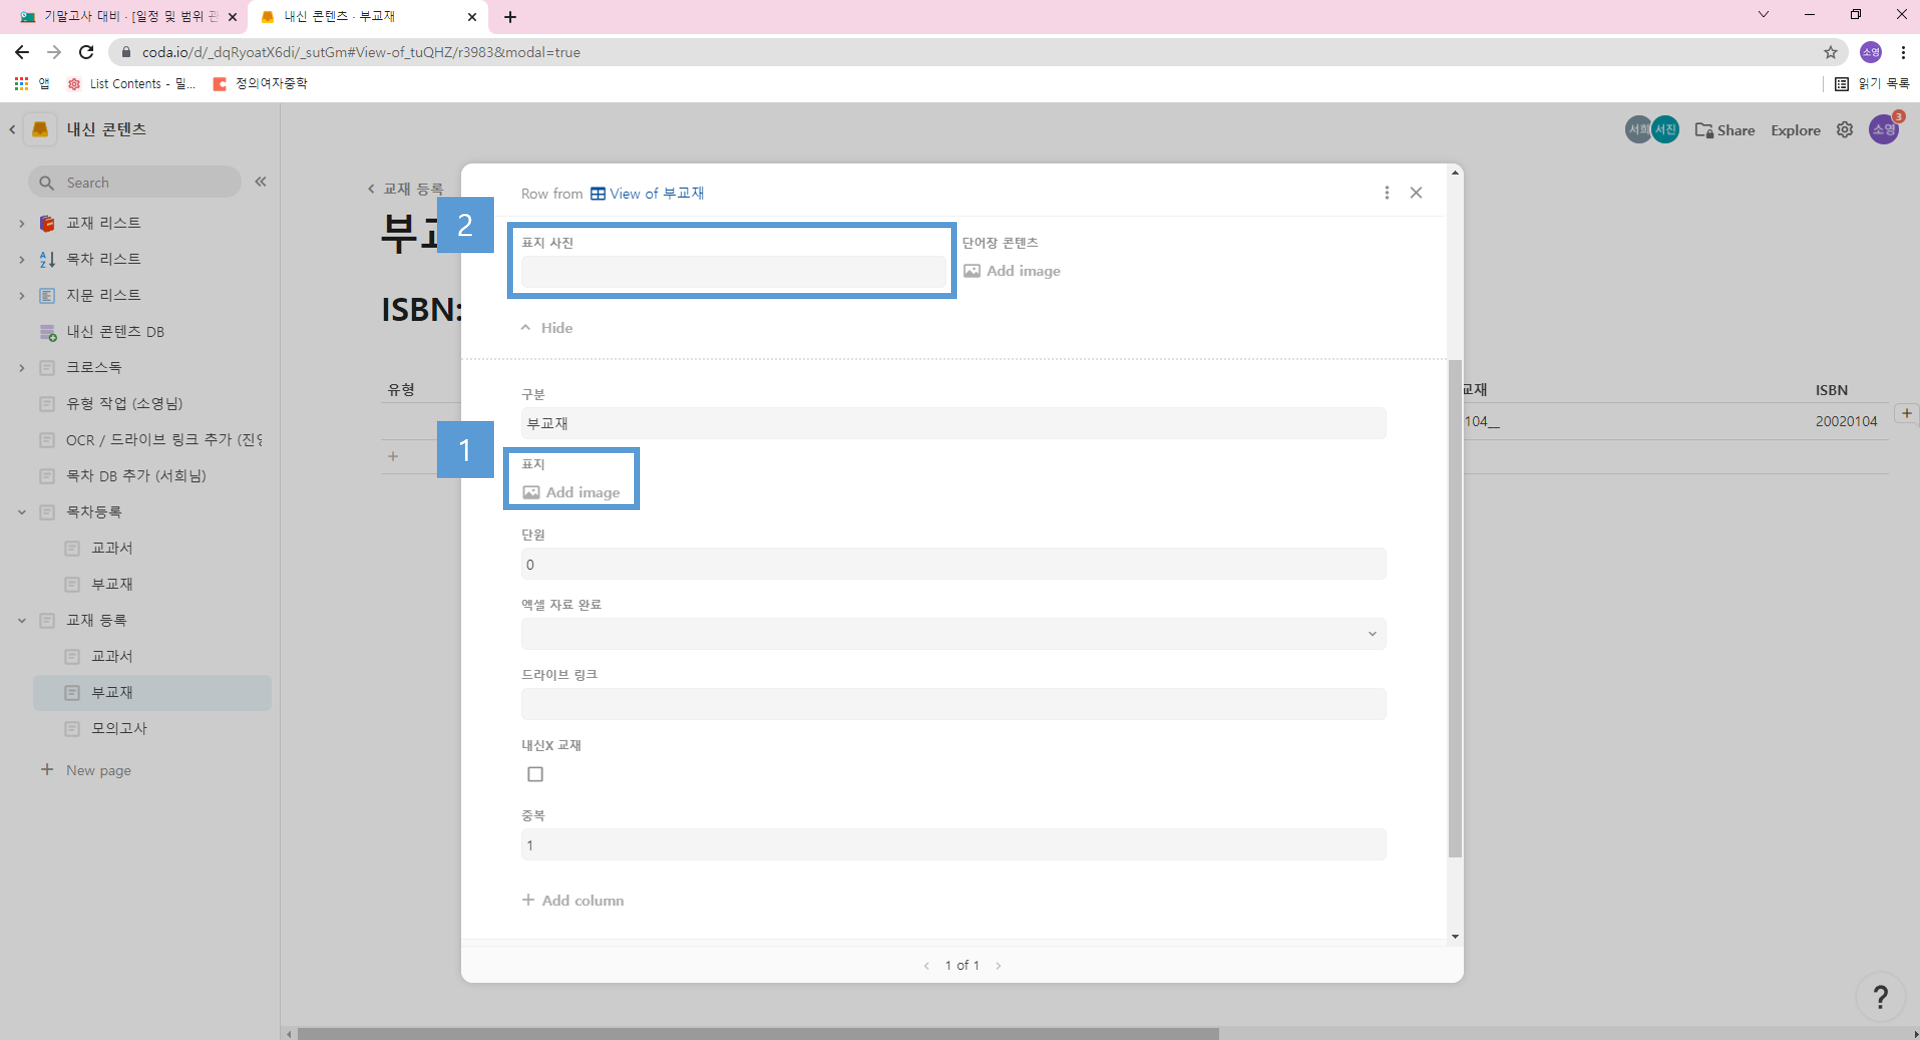Collapse the 목차등록 section

[21, 512]
